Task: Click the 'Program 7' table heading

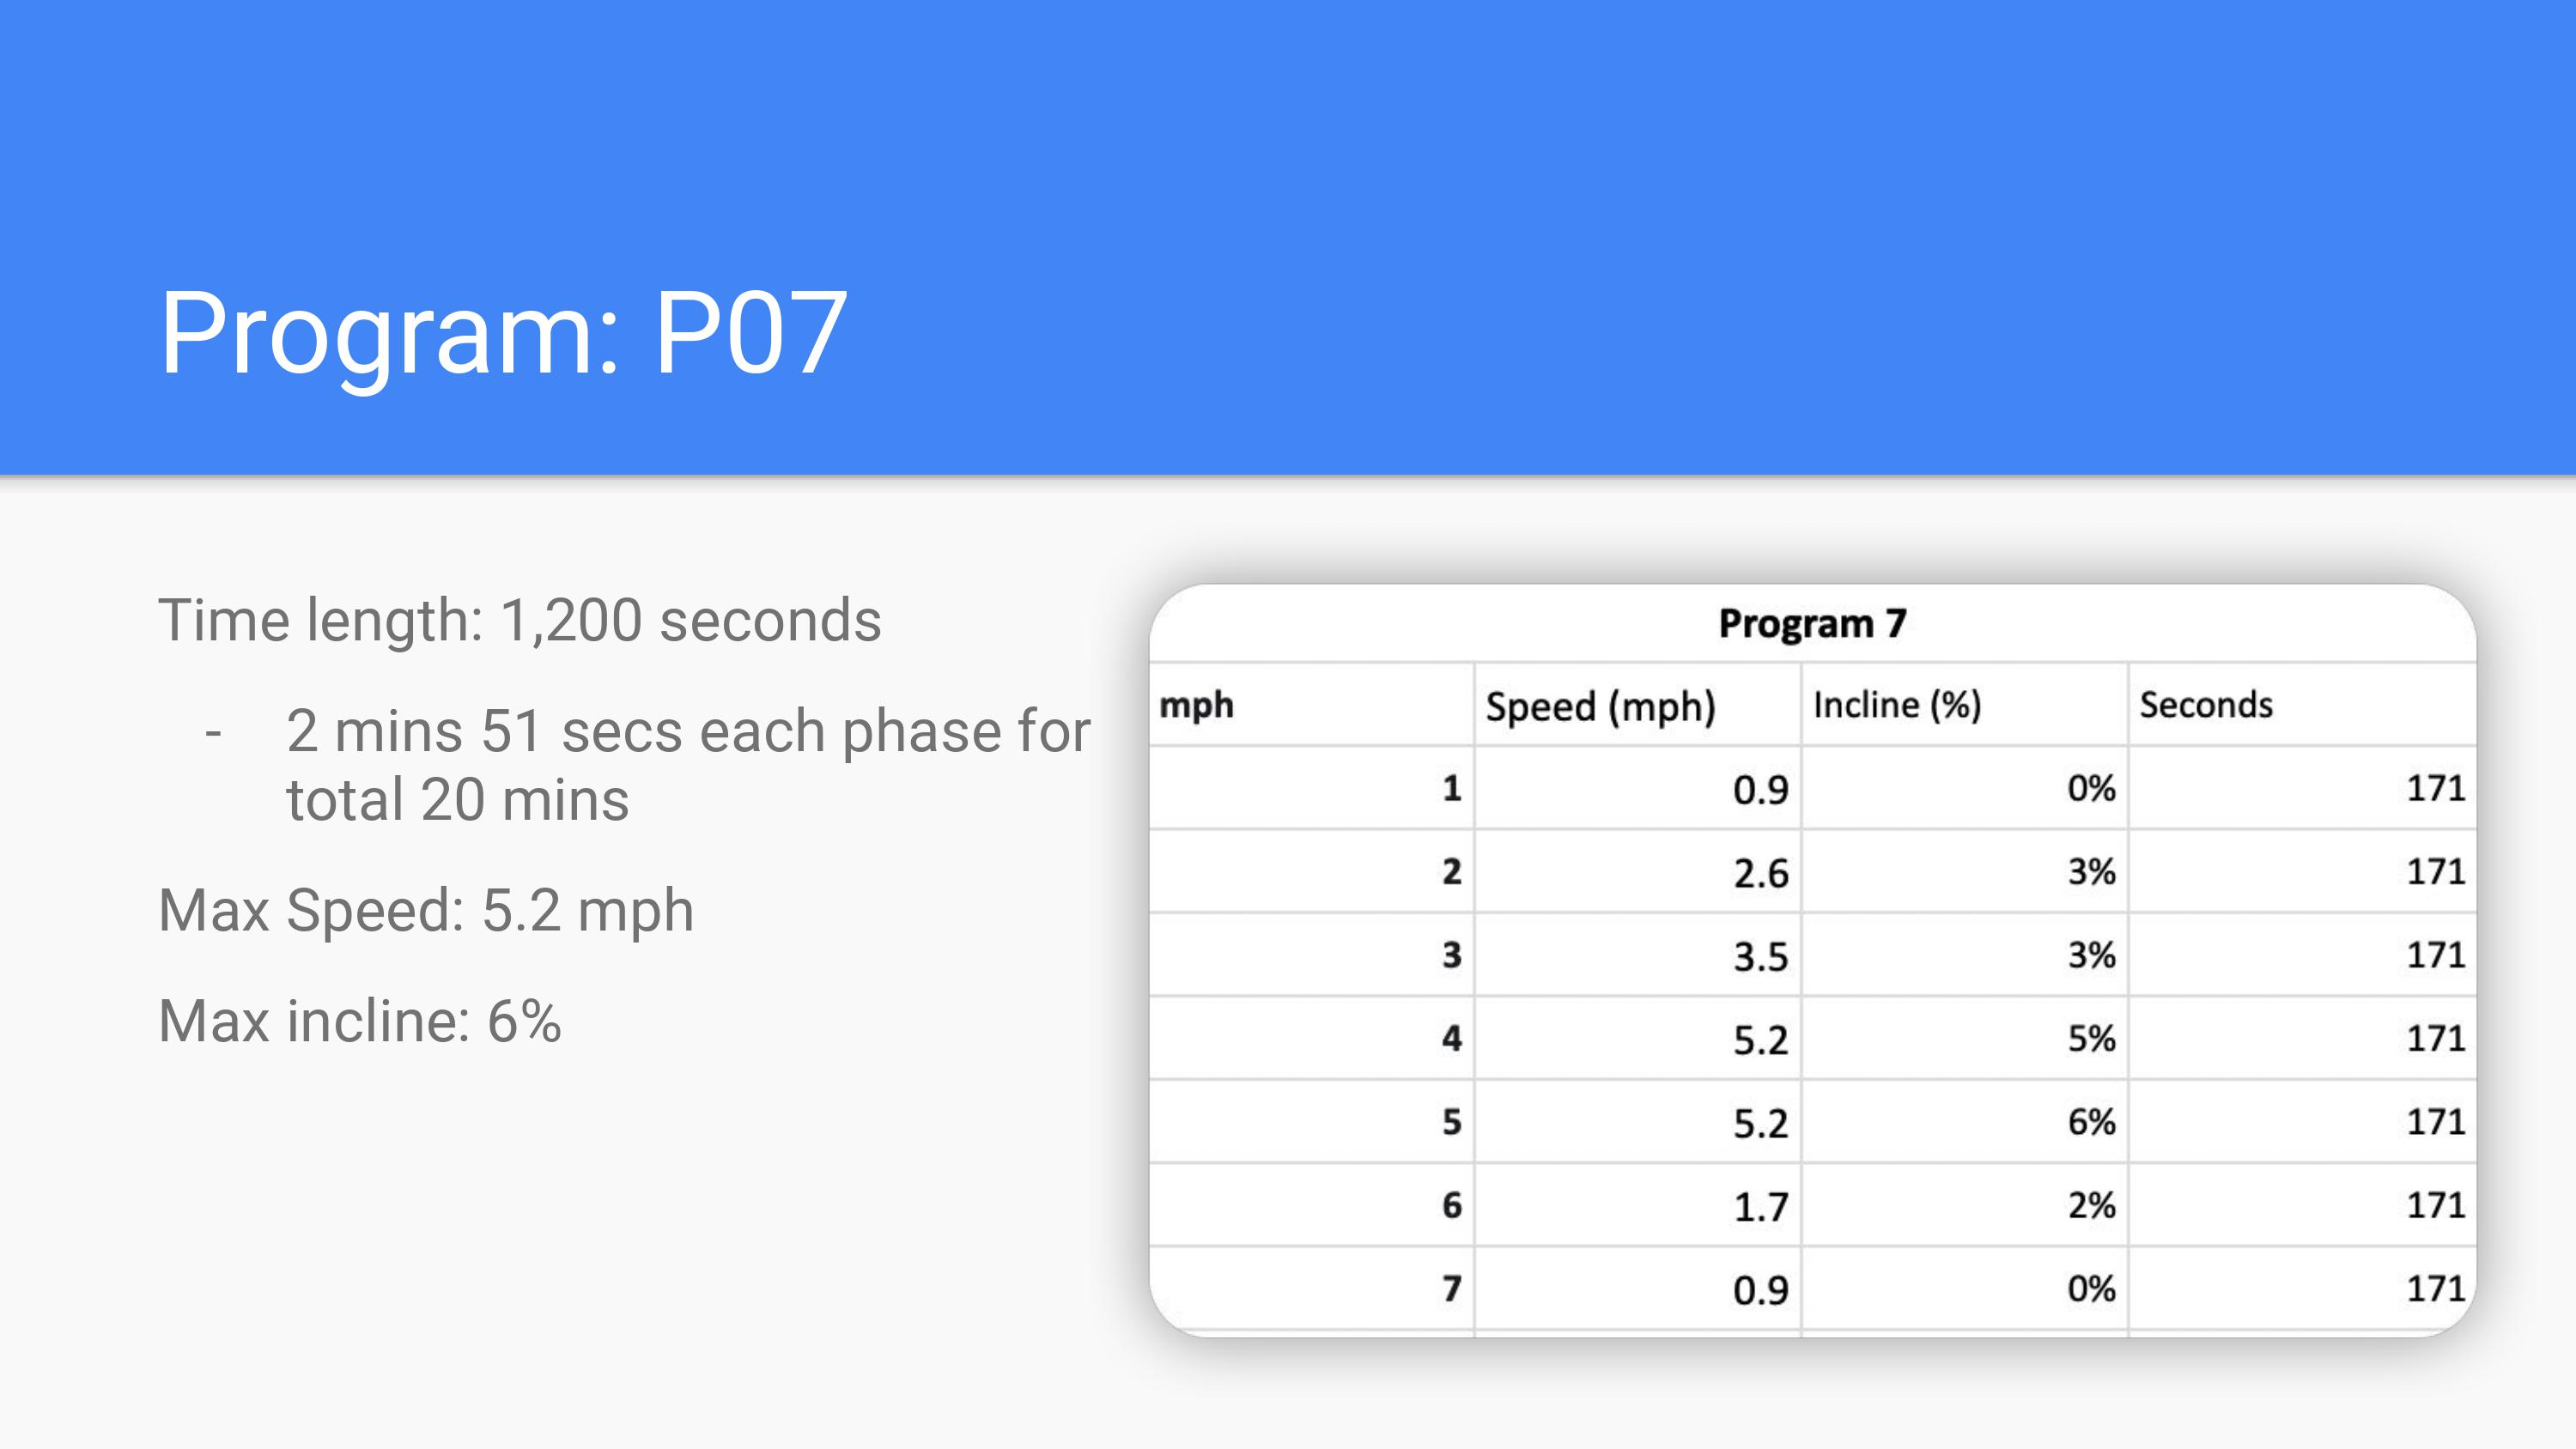Action: (x=1812, y=624)
